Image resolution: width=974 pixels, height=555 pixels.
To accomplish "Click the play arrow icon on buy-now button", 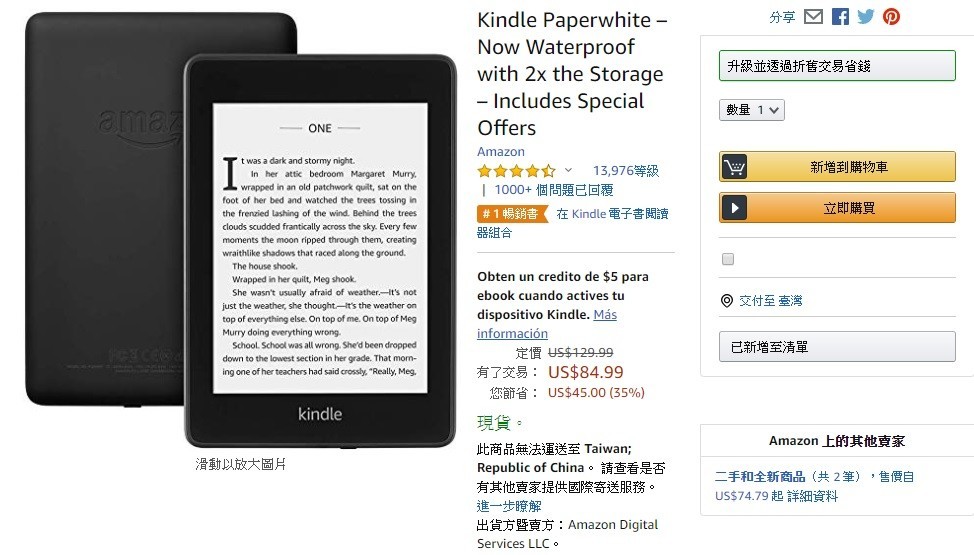I will click(734, 208).
